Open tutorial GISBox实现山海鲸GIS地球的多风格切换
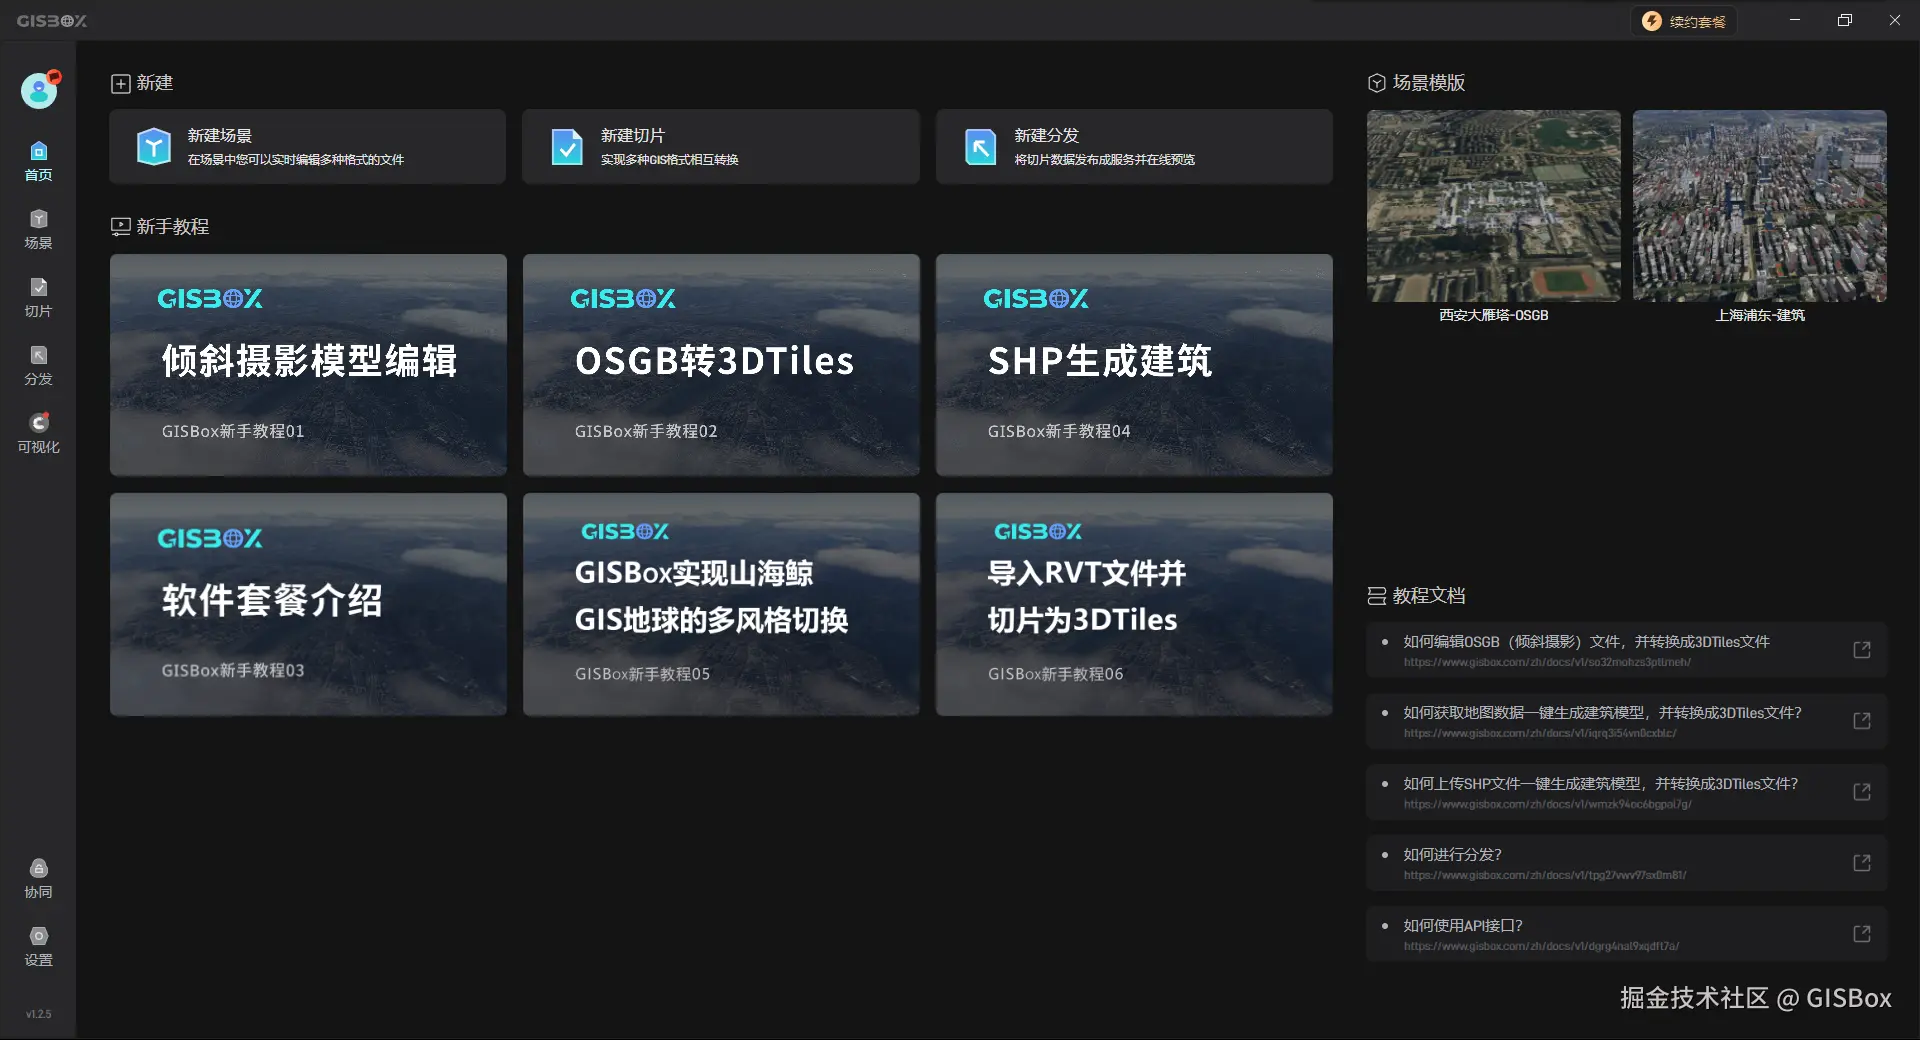Viewport: 1920px width, 1040px height. [x=721, y=604]
